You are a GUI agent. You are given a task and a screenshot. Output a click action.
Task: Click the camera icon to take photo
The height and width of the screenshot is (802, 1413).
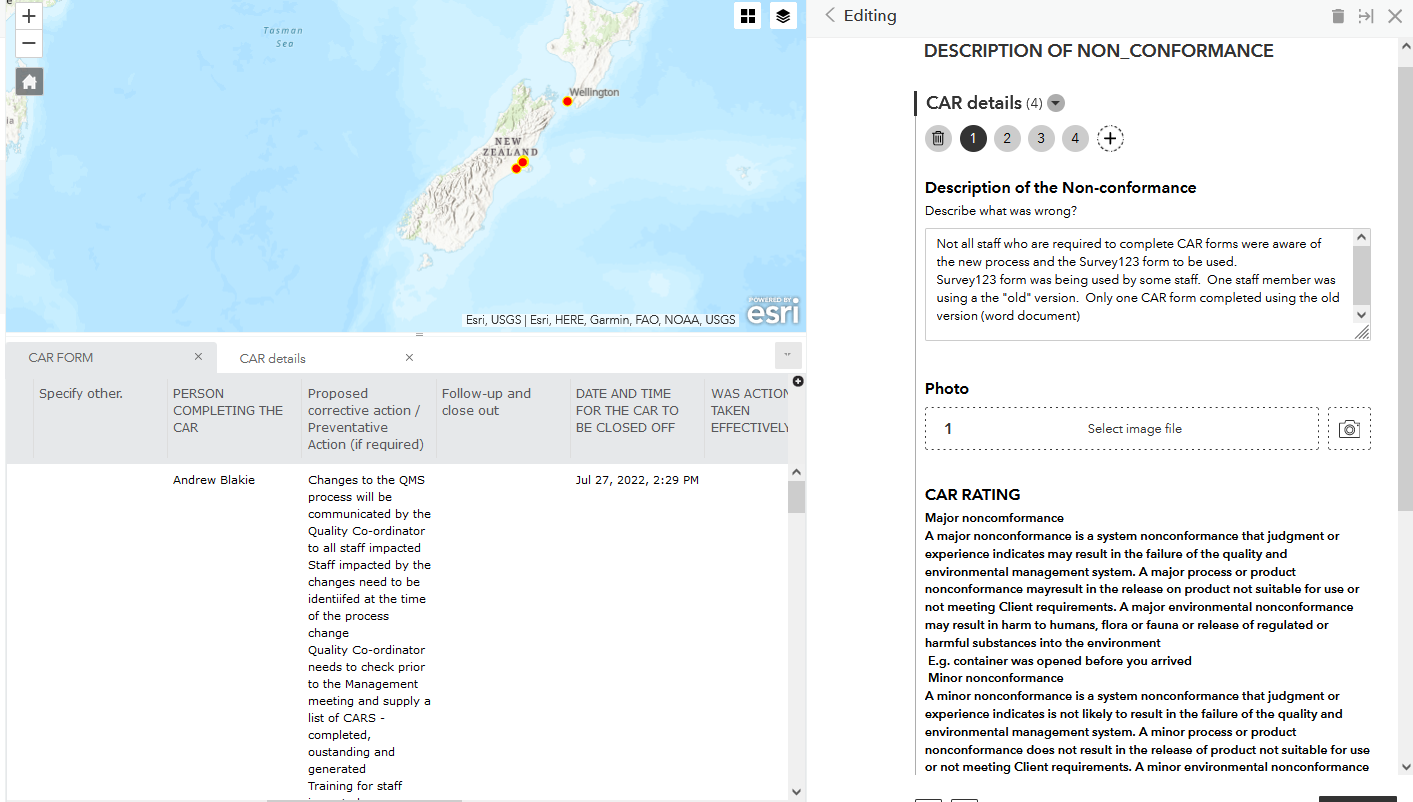click(1349, 429)
